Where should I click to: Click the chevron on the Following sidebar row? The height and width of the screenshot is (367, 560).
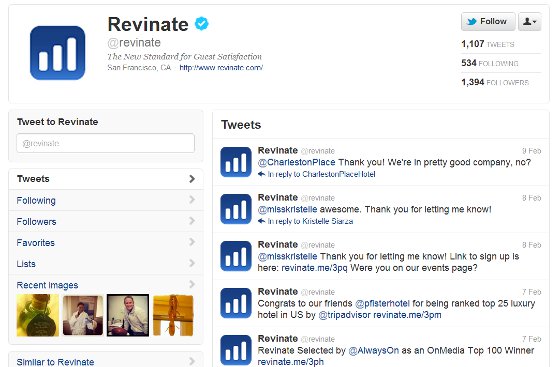pyautogui.click(x=192, y=200)
